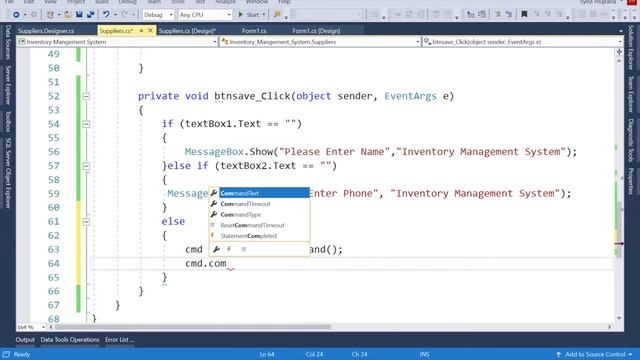640x360 pixels.
Task: Toggle the events filter lightning icon in IntelliSense
Action: [229, 249]
